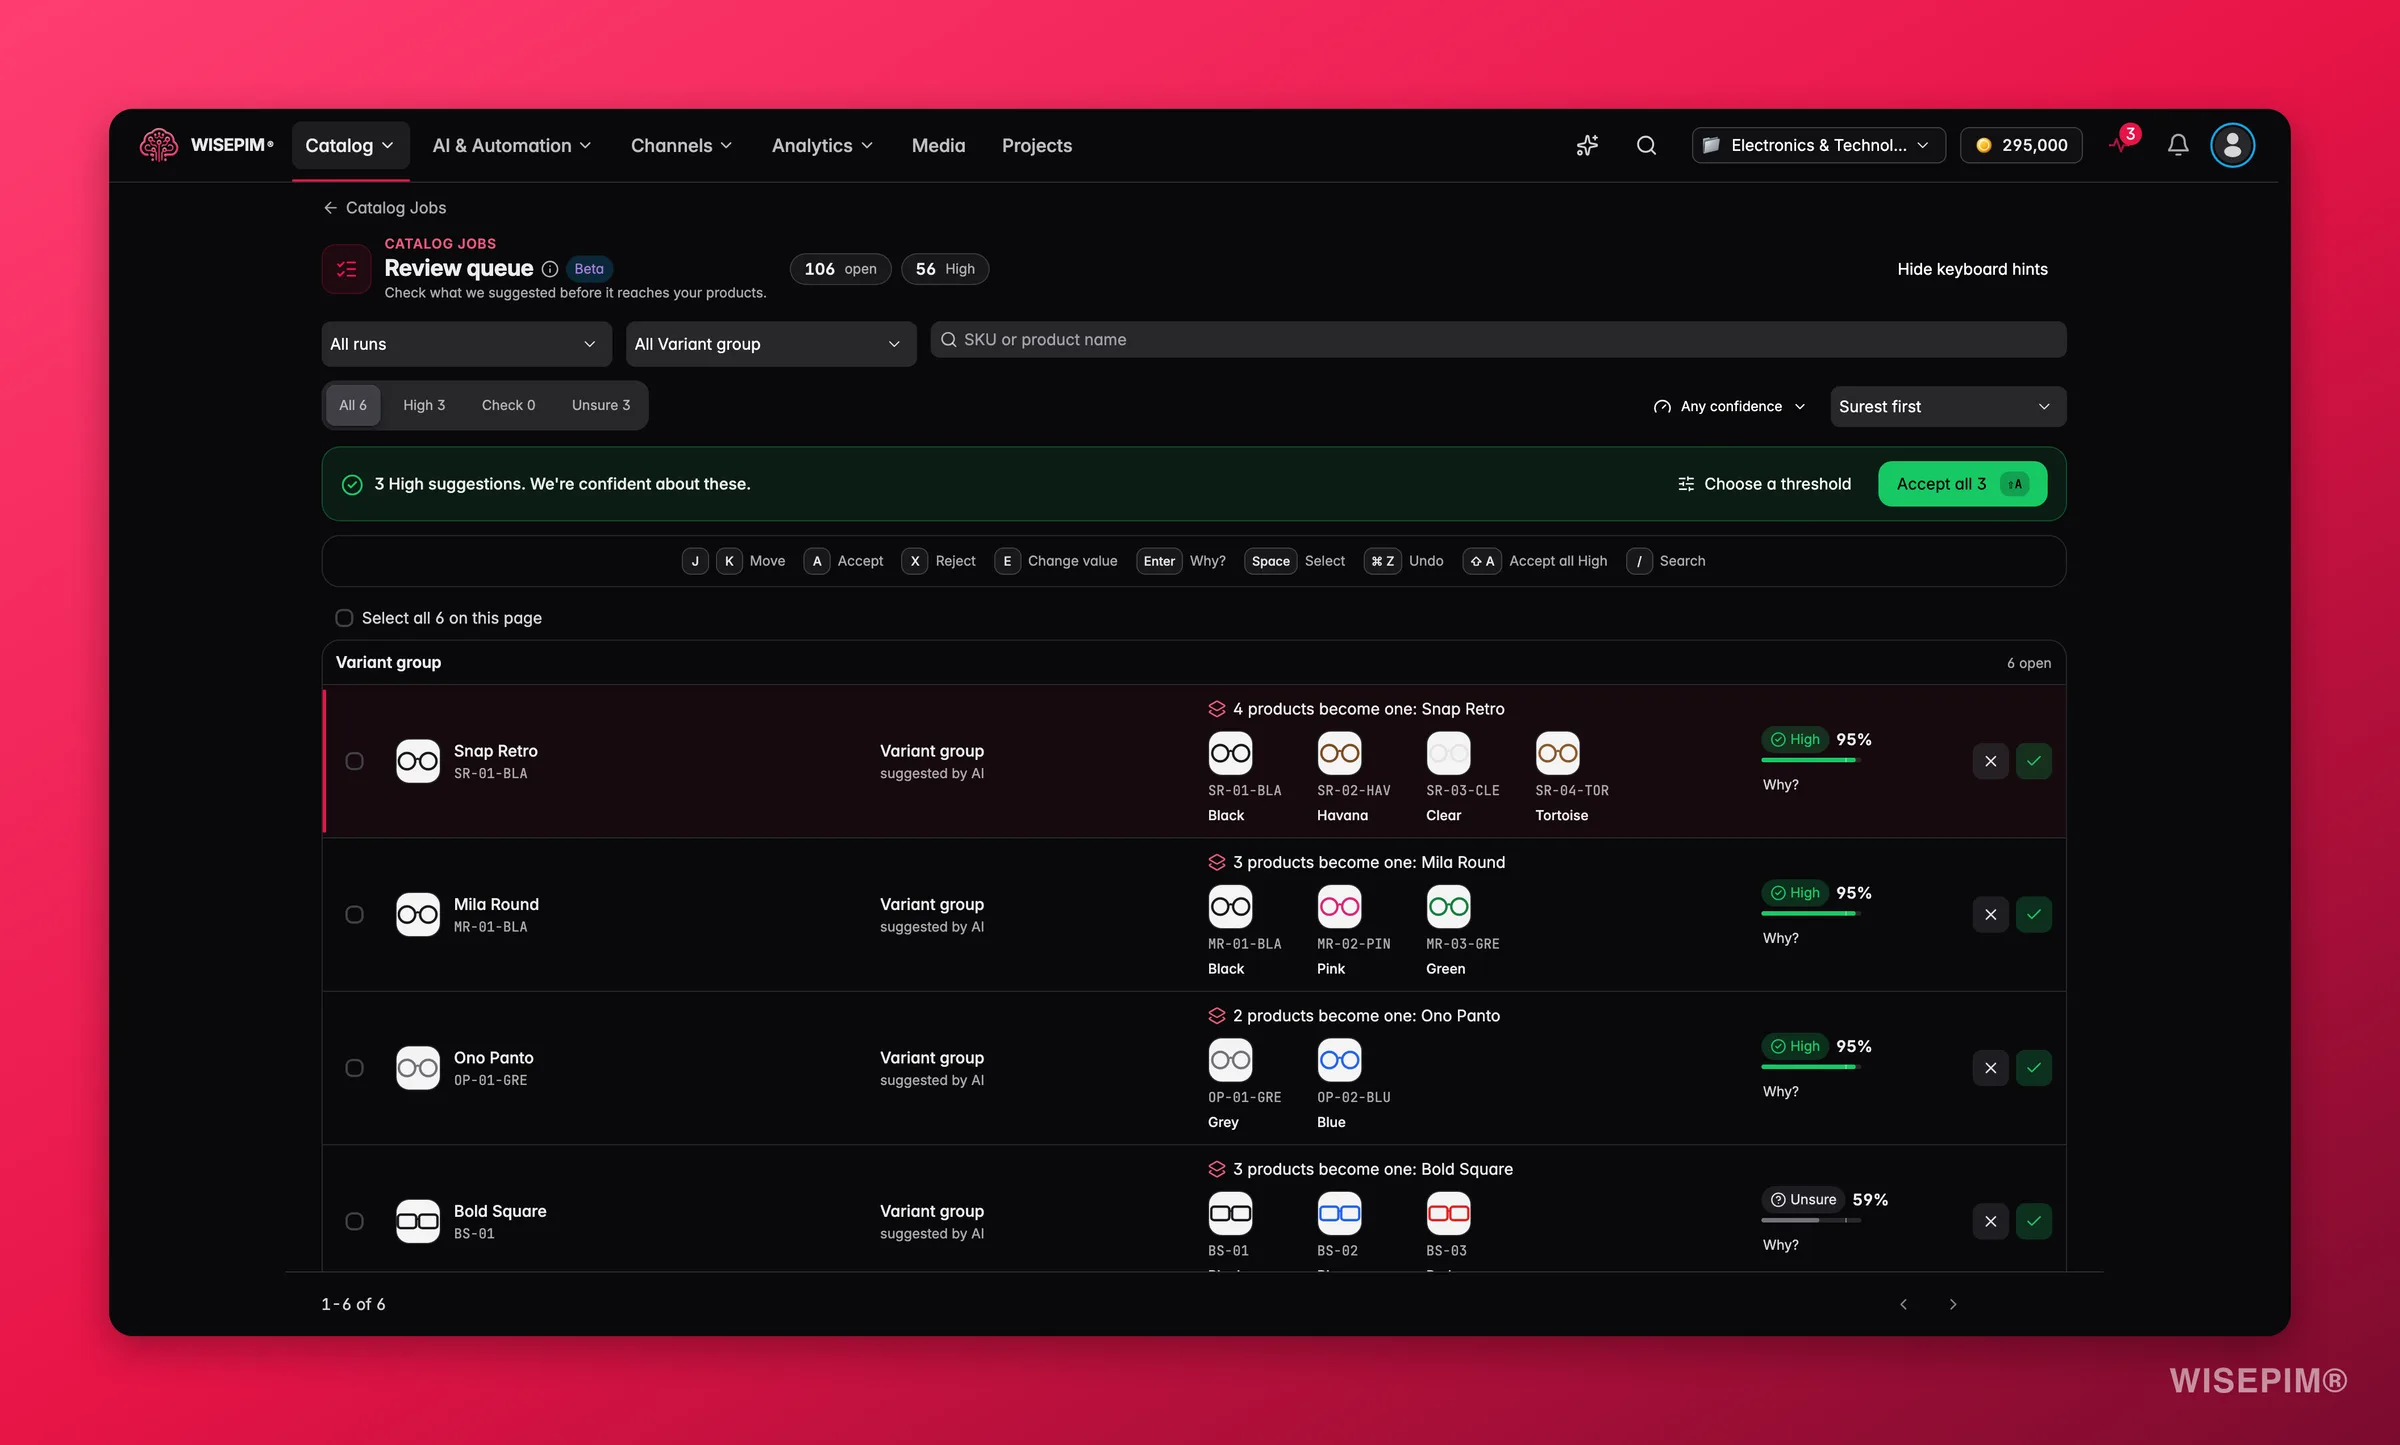The image size is (2400, 1445).
Task: Switch to the High 3 tab
Action: tap(424, 405)
